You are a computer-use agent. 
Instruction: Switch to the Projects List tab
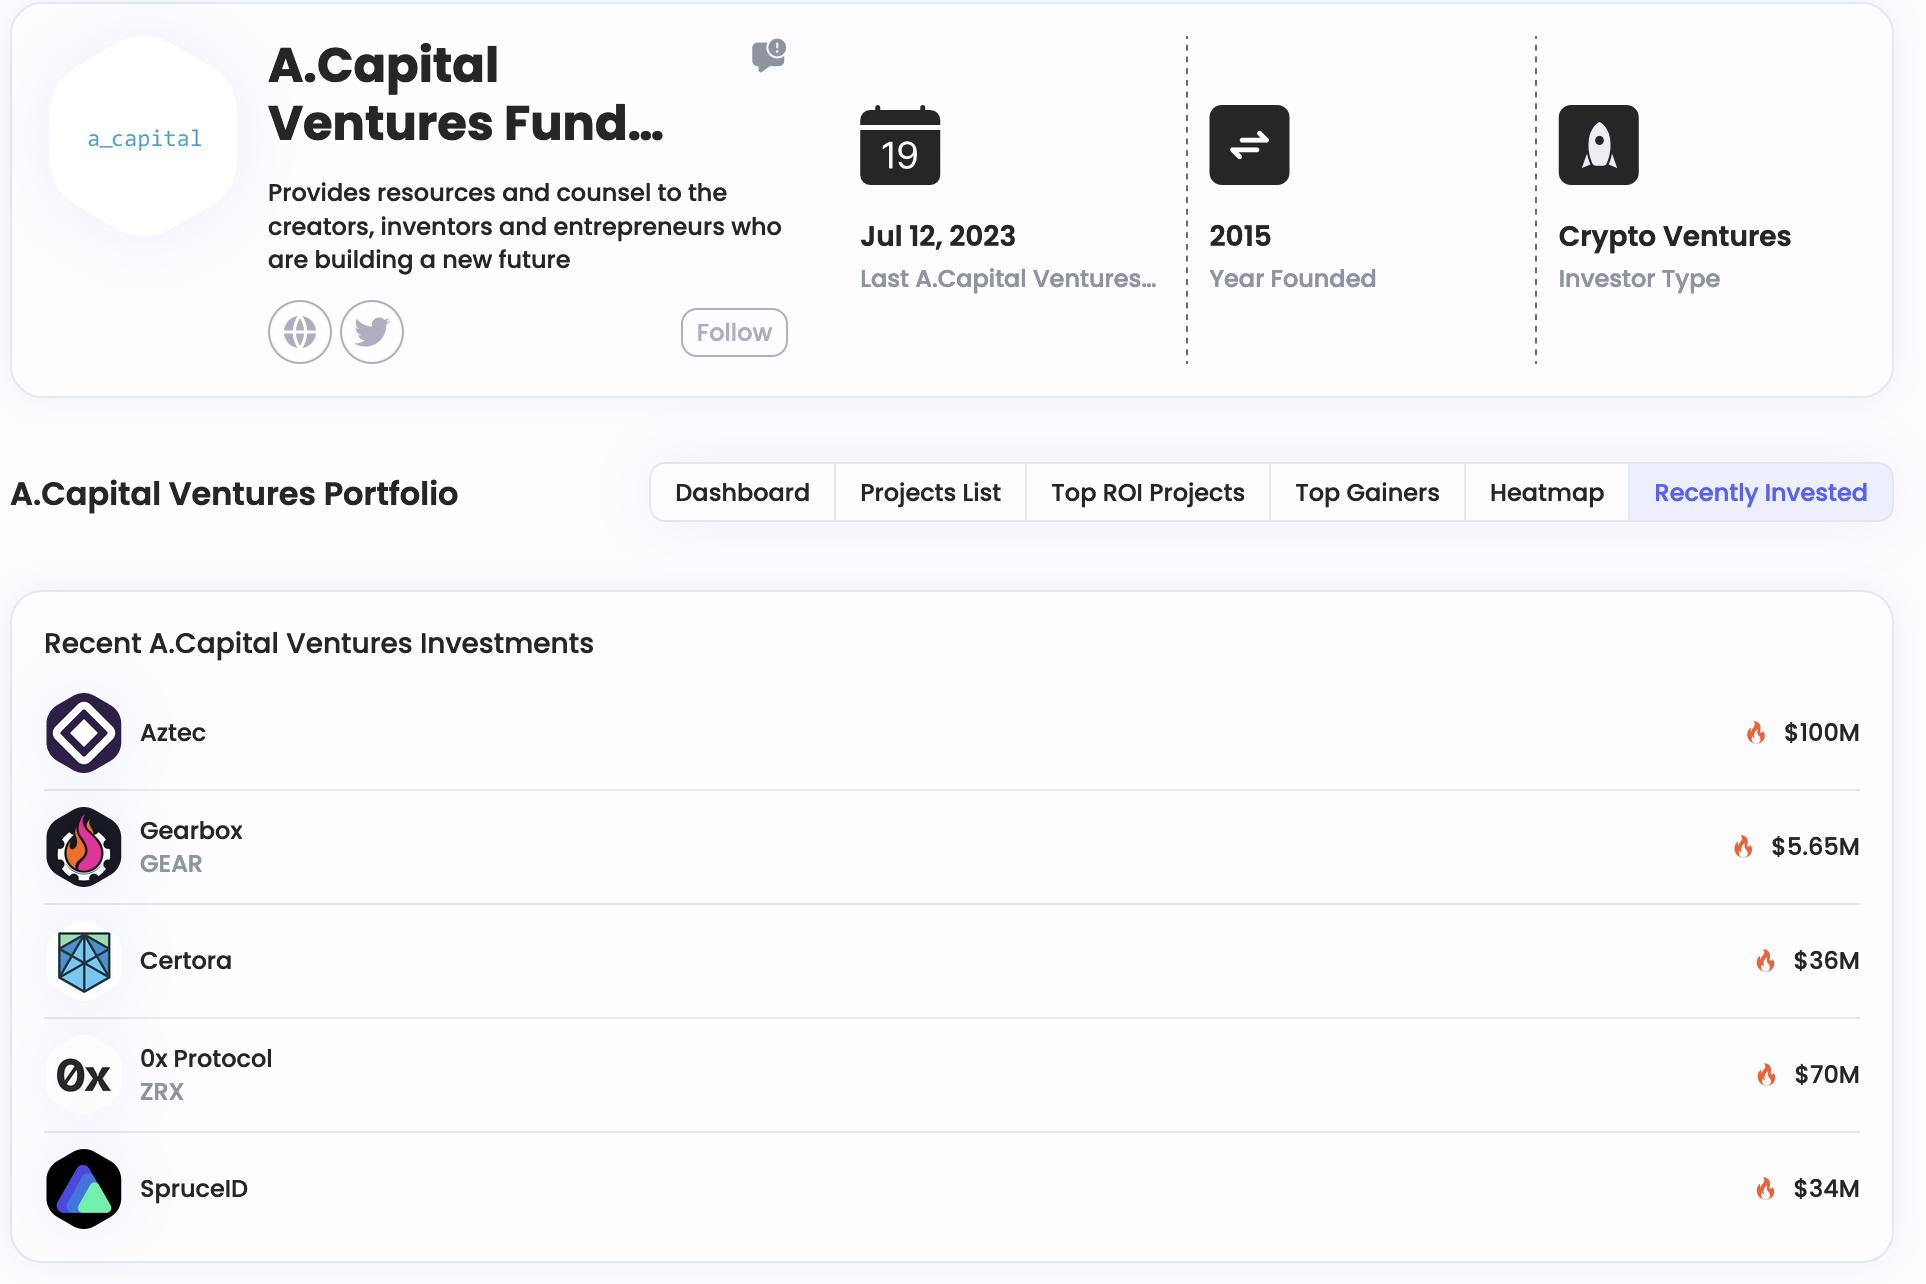point(930,493)
